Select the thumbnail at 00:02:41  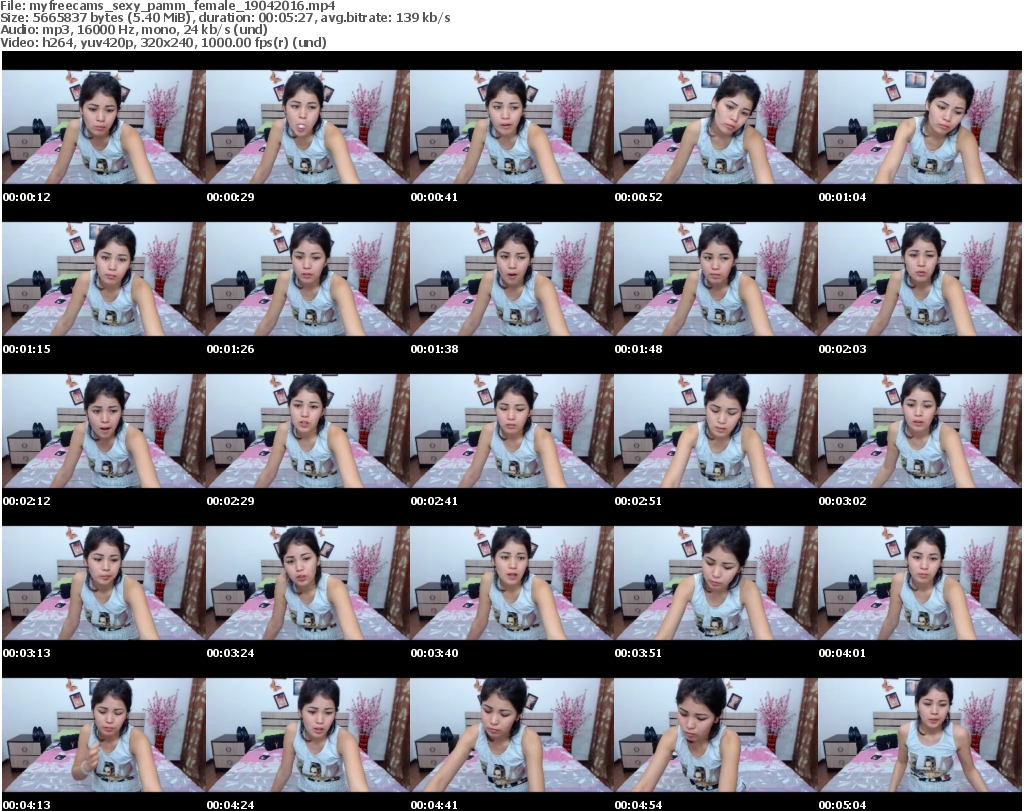[x=511, y=431]
